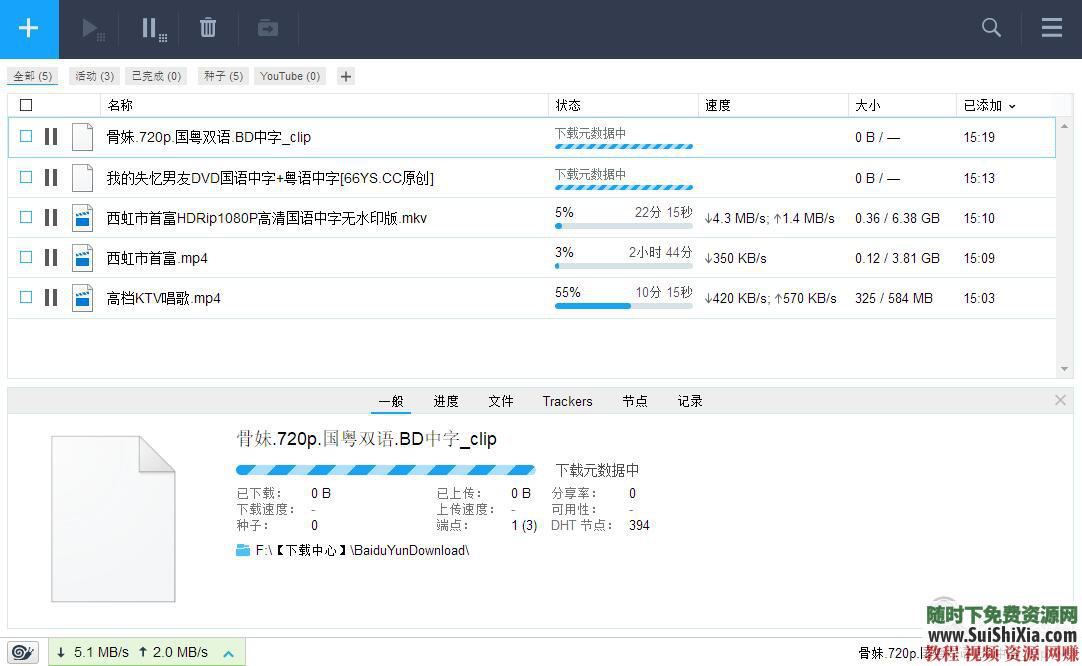Switch to the 种子 tab
Screen dimensions: 1082x666
click(222, 76)
